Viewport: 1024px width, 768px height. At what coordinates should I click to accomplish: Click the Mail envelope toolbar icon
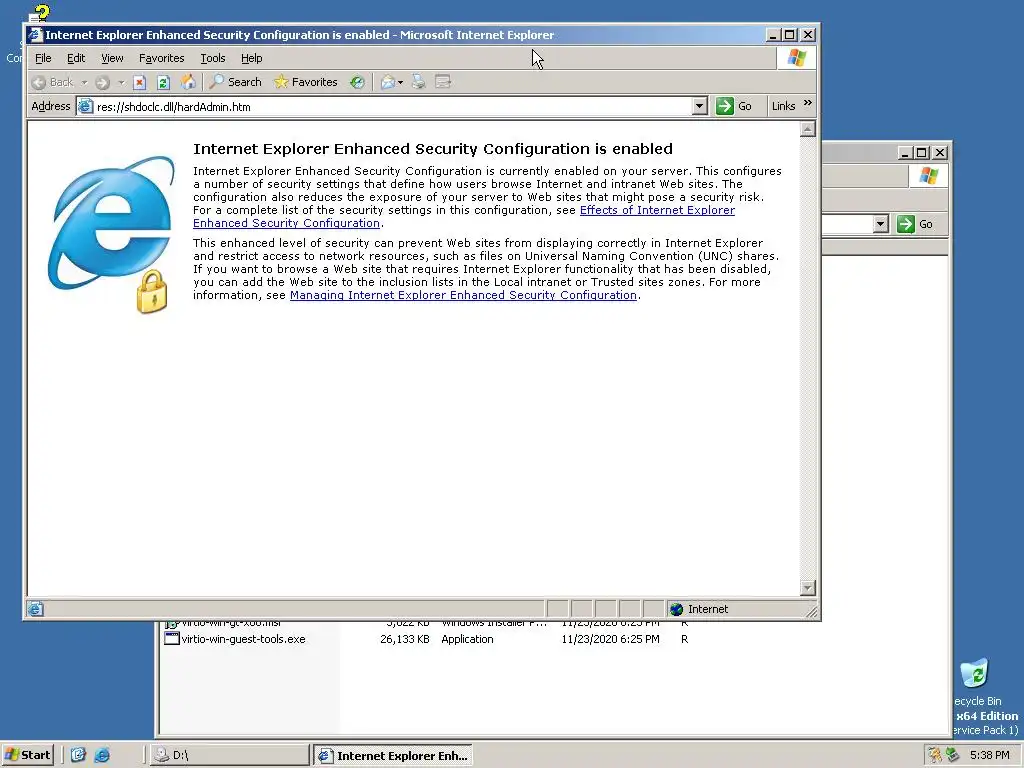pyautogui.click(x=388, y=82)
